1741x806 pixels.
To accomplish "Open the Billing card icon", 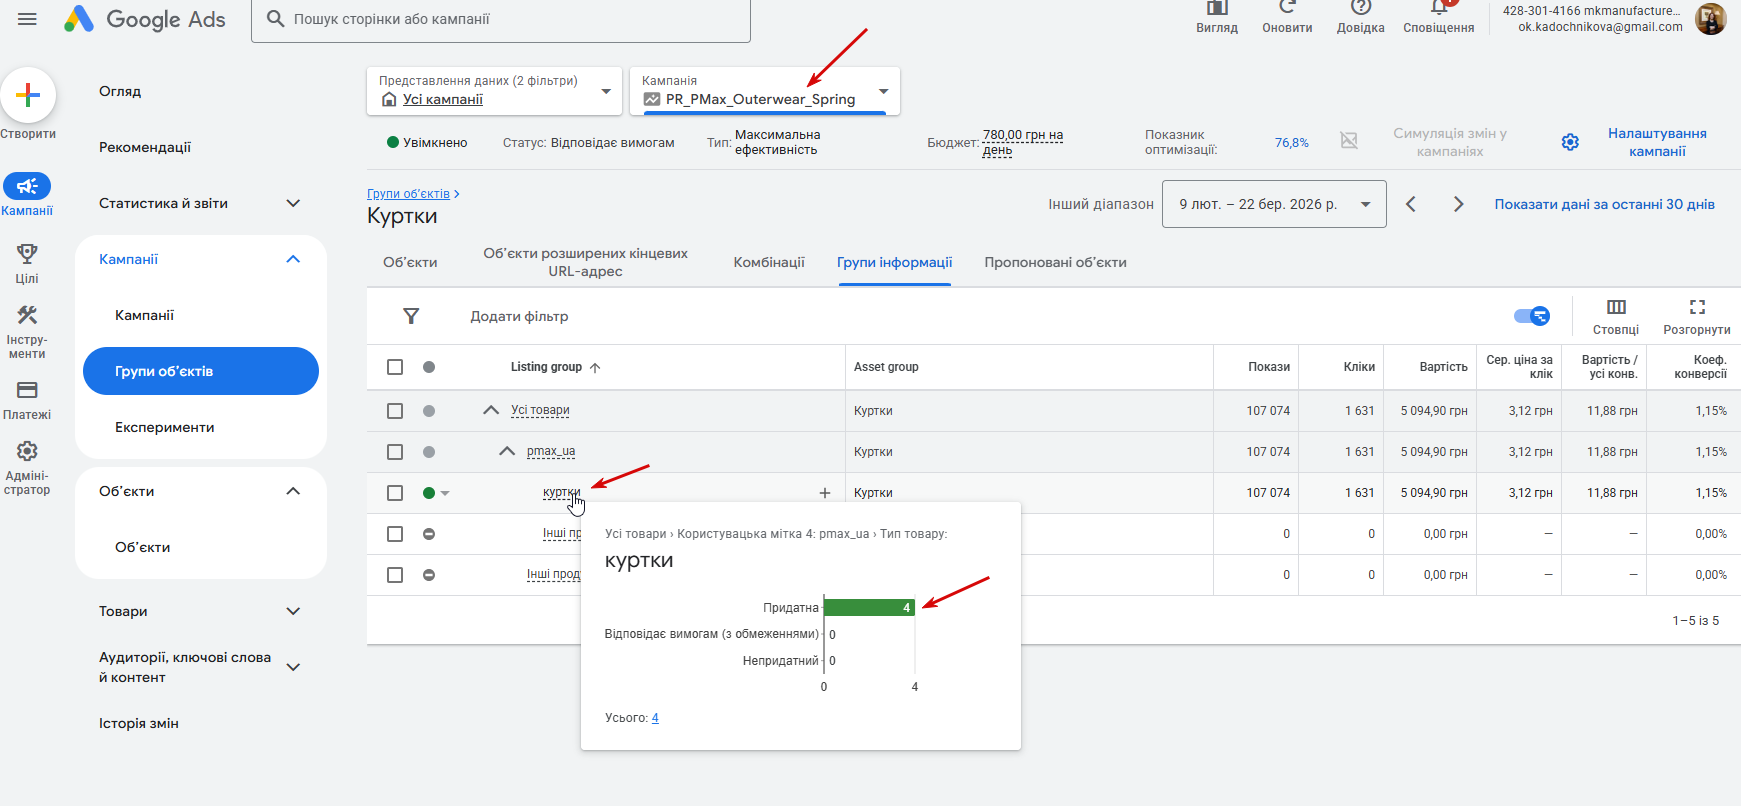I will pos(27,390).
